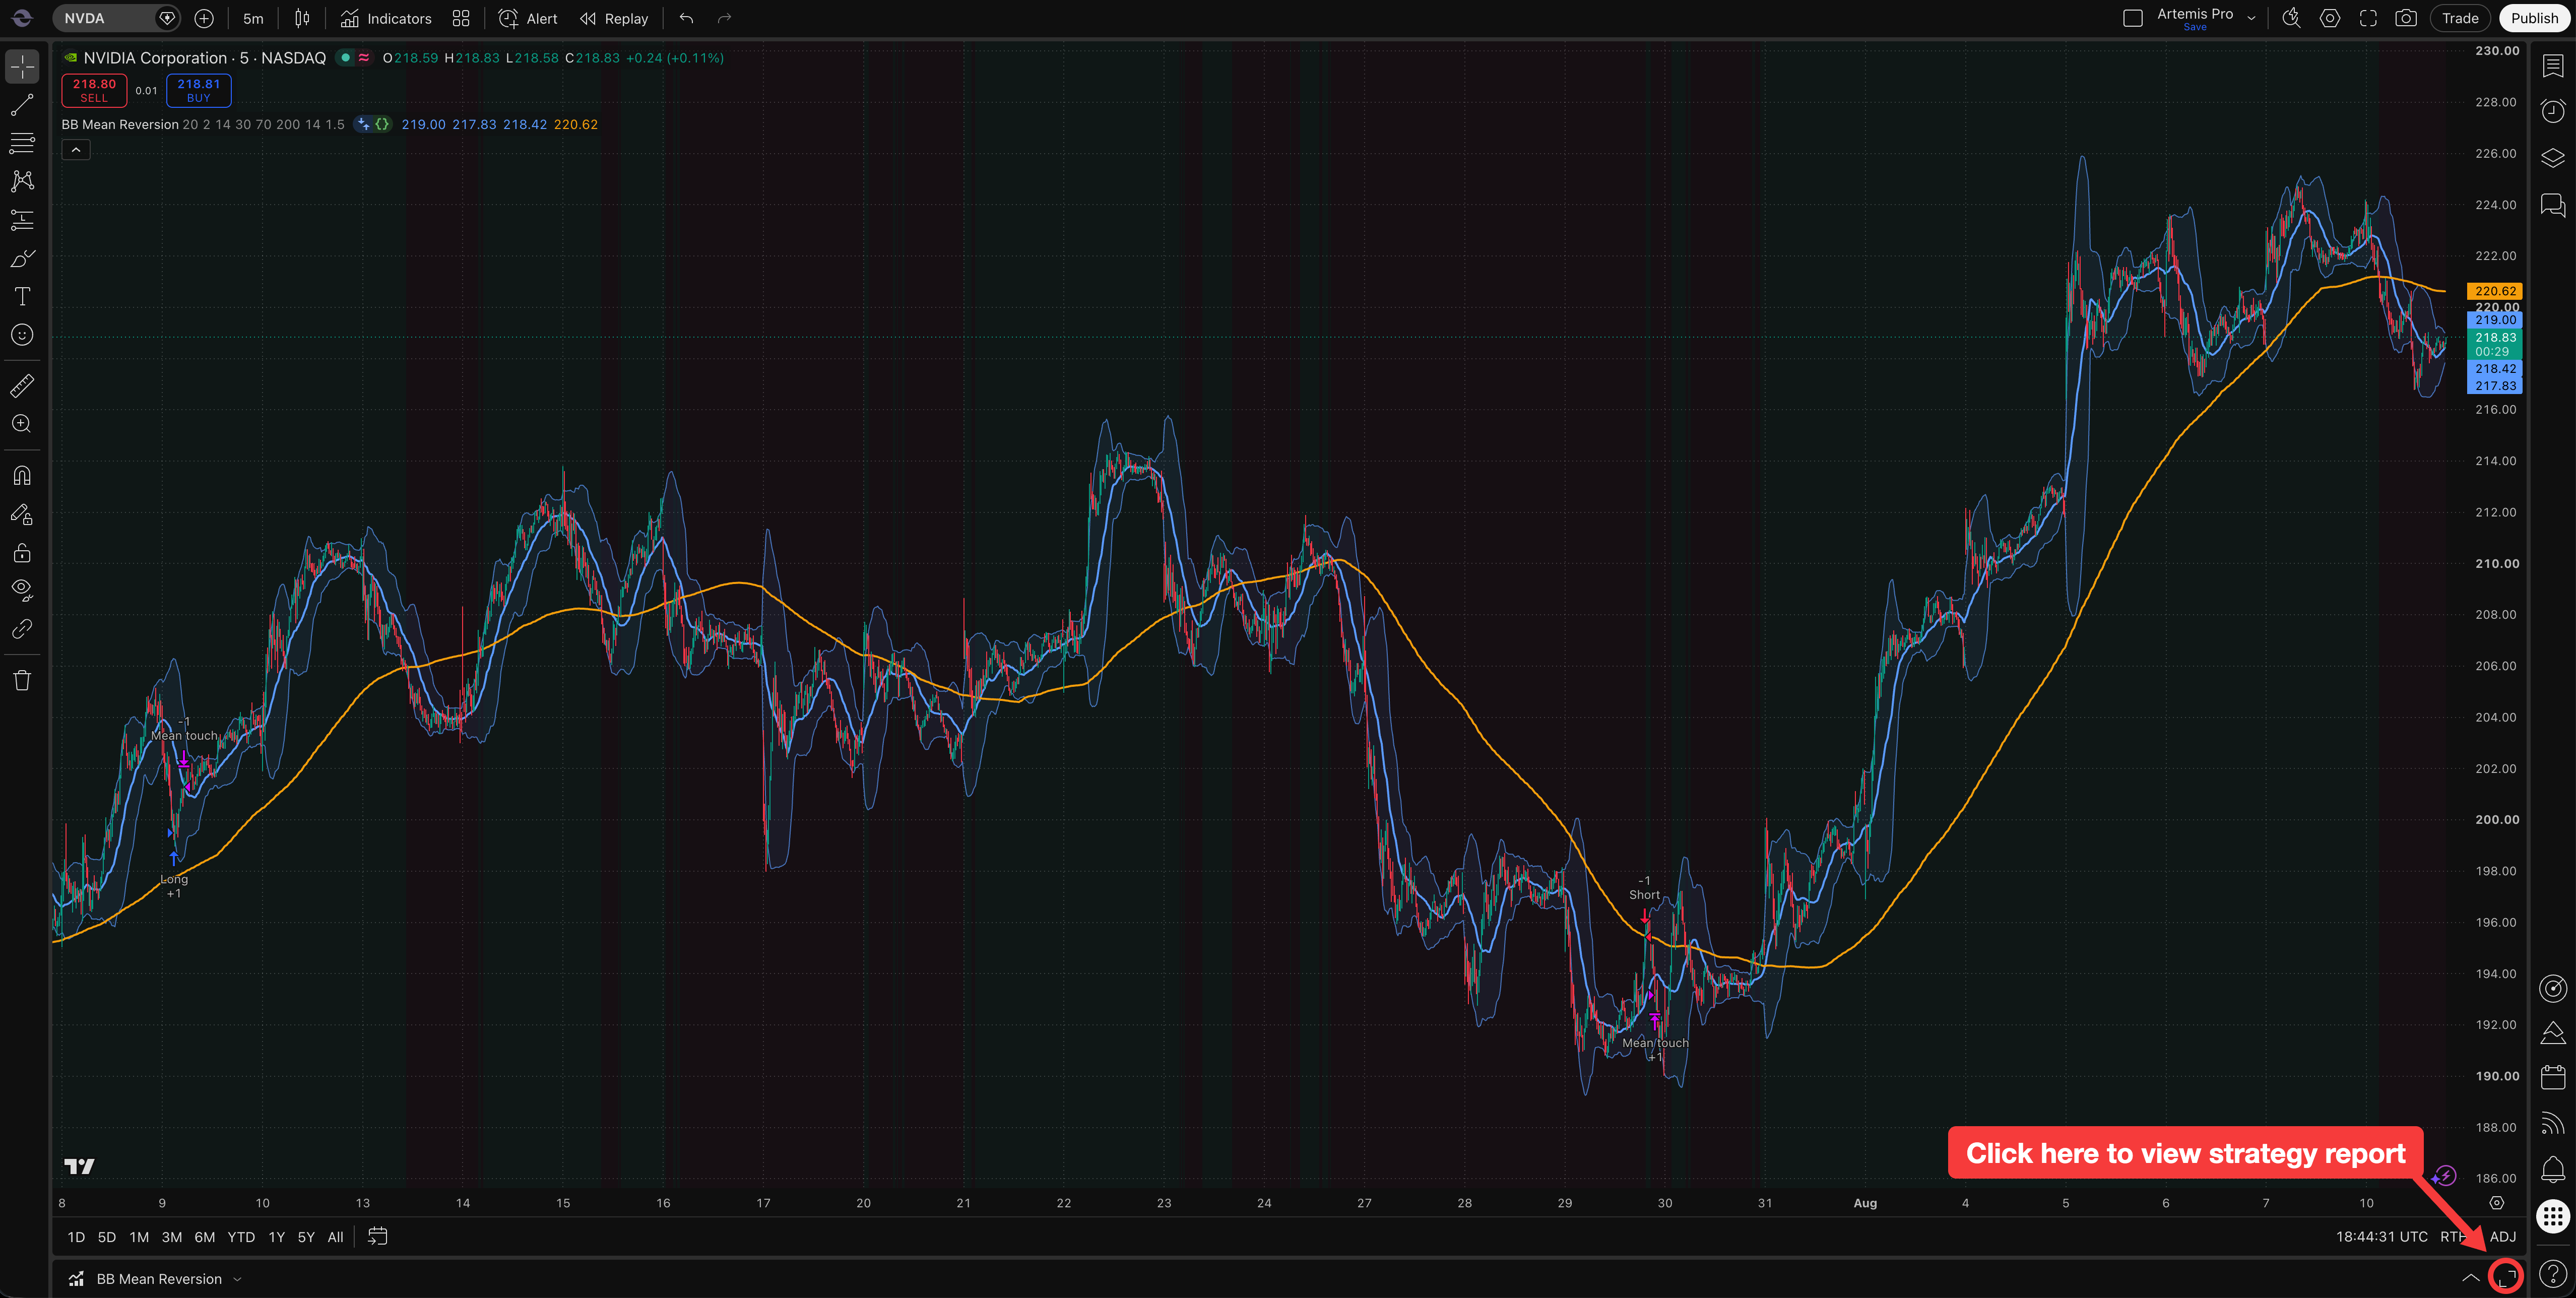Remove all drawings with the trash icon
Image resolution: width=2576 pixels, height=1298 pixels.
coord(22,681)
